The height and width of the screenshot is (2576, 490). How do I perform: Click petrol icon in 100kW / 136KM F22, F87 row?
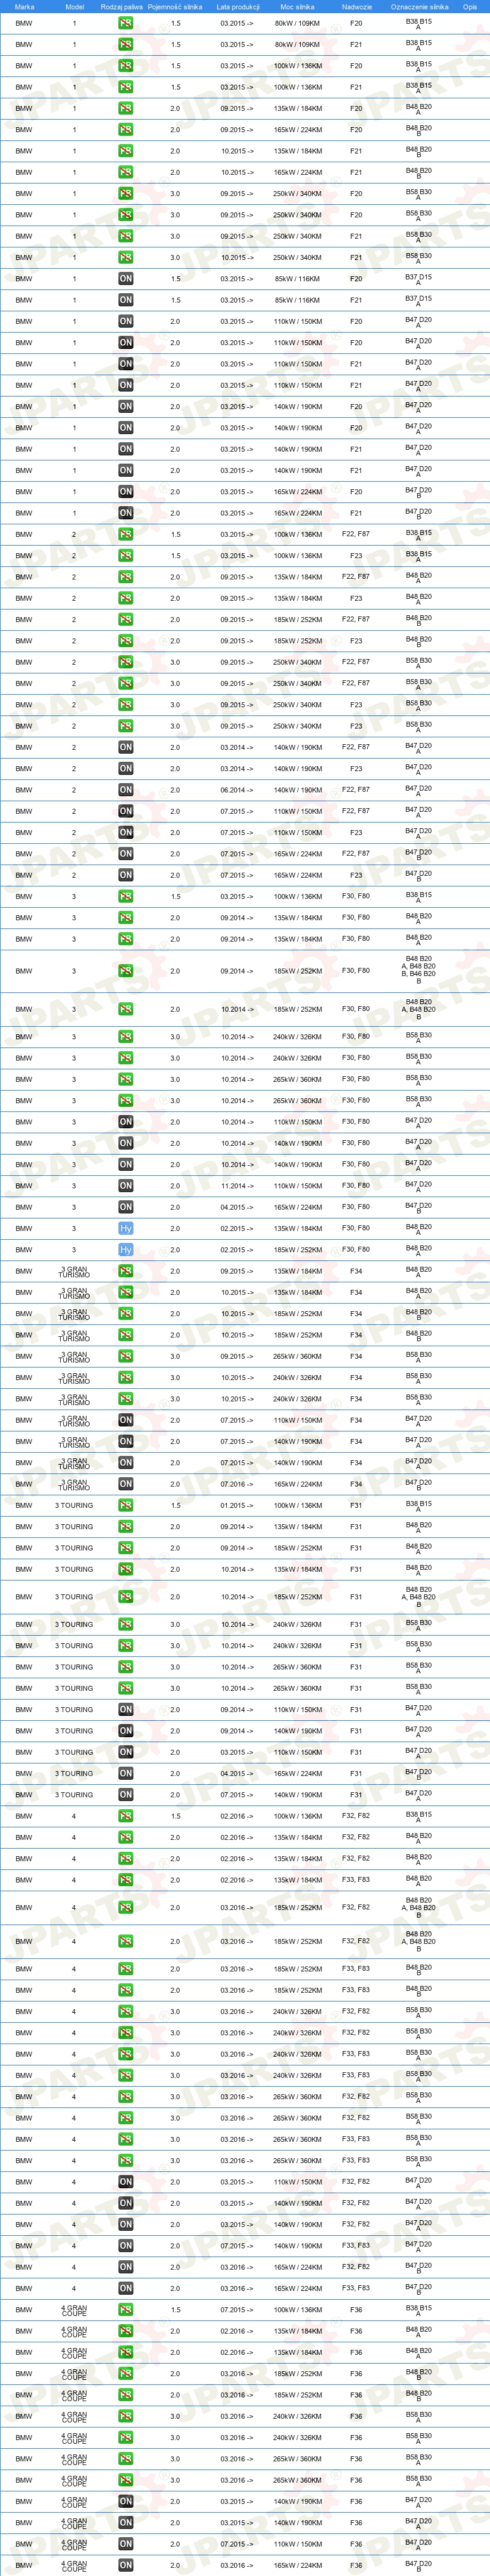point(125,534)
